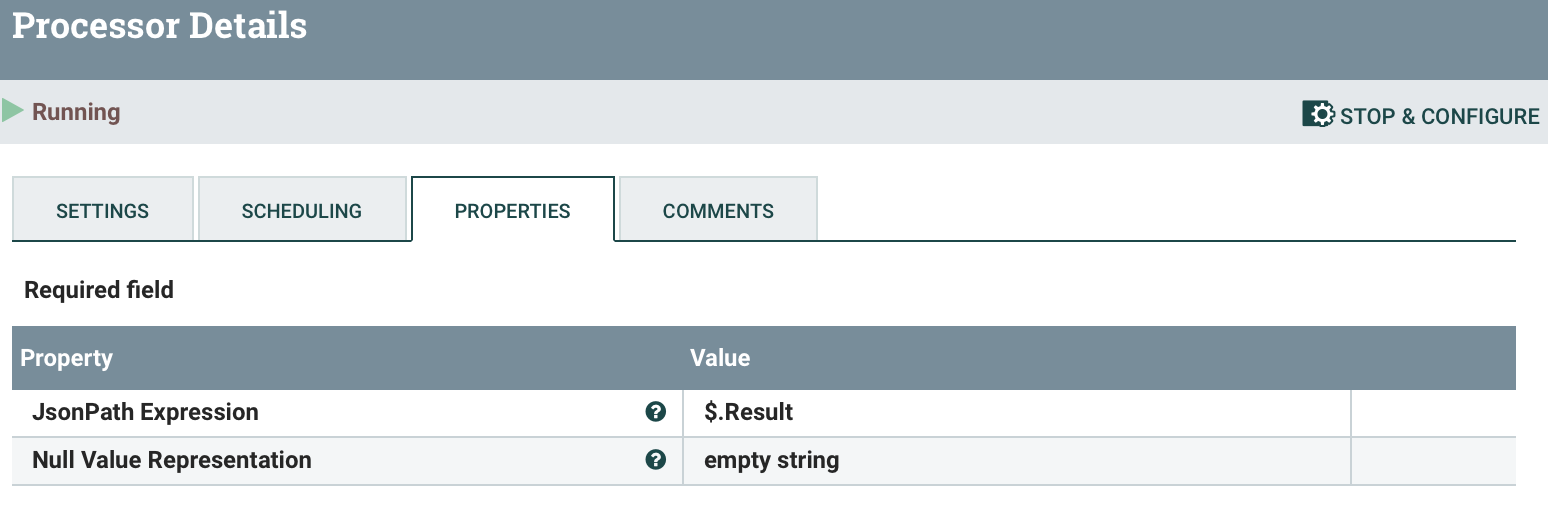The height and width of the screenshot is (532, 1548).
Task: Click the green Running status play icon
Action: tap(12, 111)
